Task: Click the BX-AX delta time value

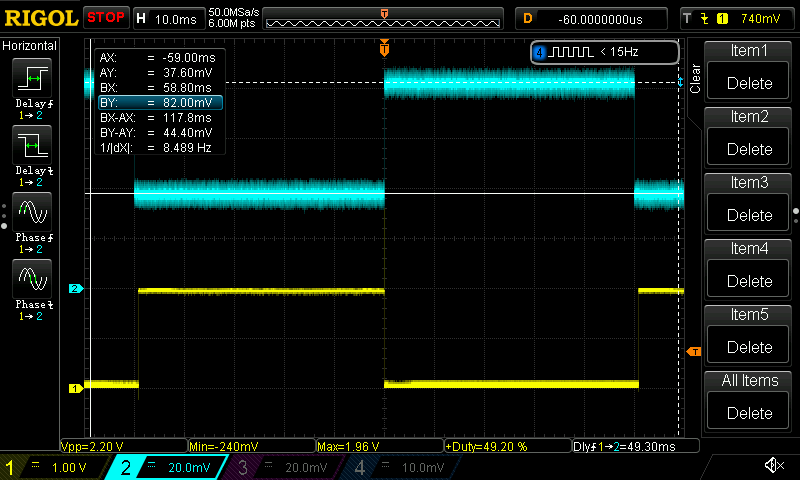Action: [x=187, y=118]
